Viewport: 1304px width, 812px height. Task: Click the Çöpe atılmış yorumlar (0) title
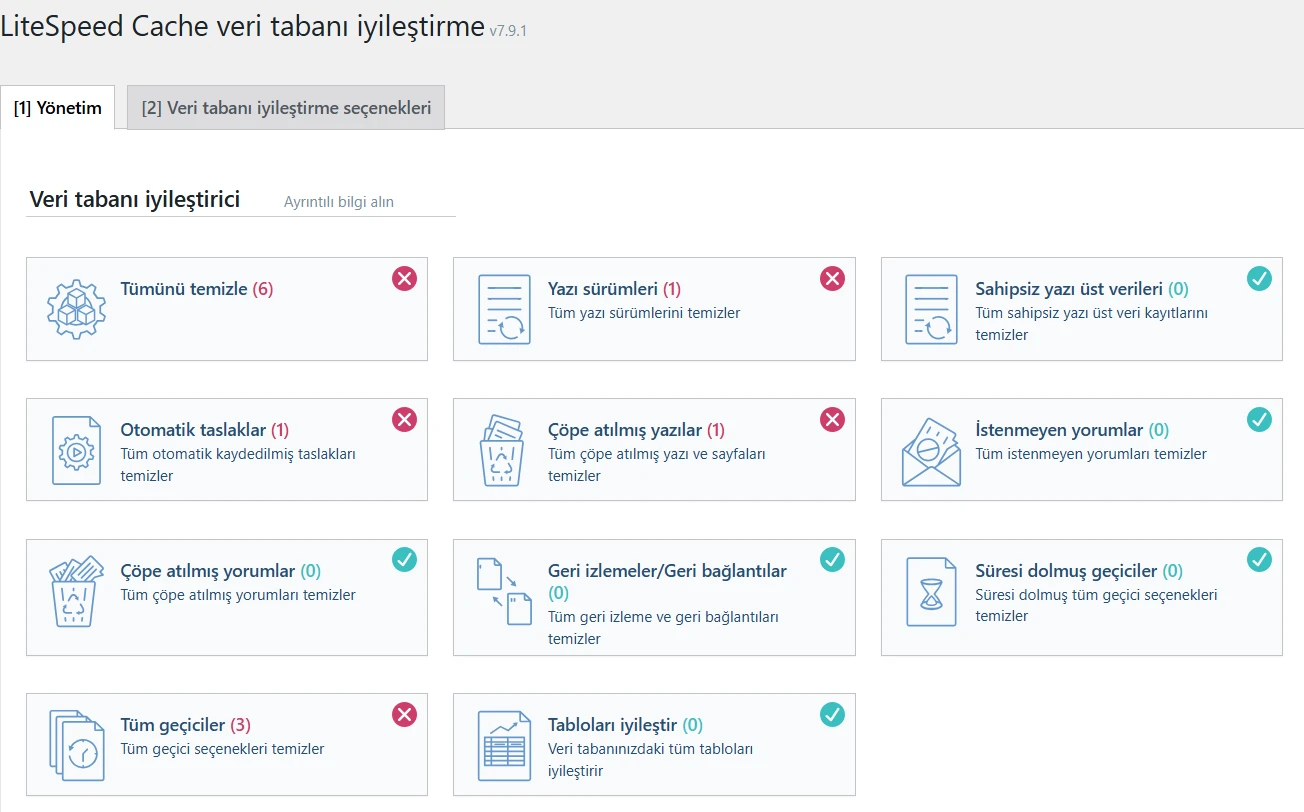click(220, 571)
